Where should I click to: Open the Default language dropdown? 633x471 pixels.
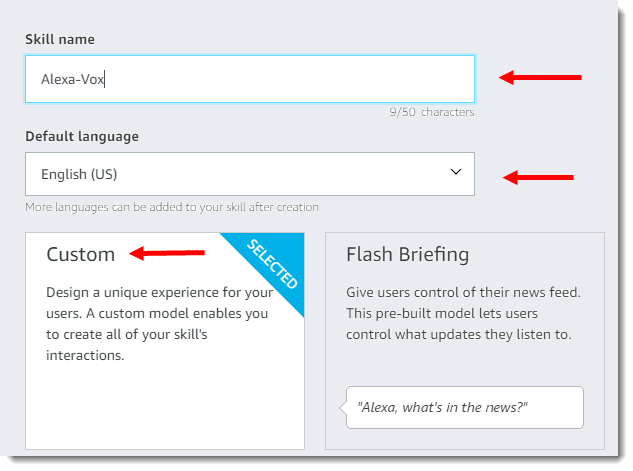(250, 174)
